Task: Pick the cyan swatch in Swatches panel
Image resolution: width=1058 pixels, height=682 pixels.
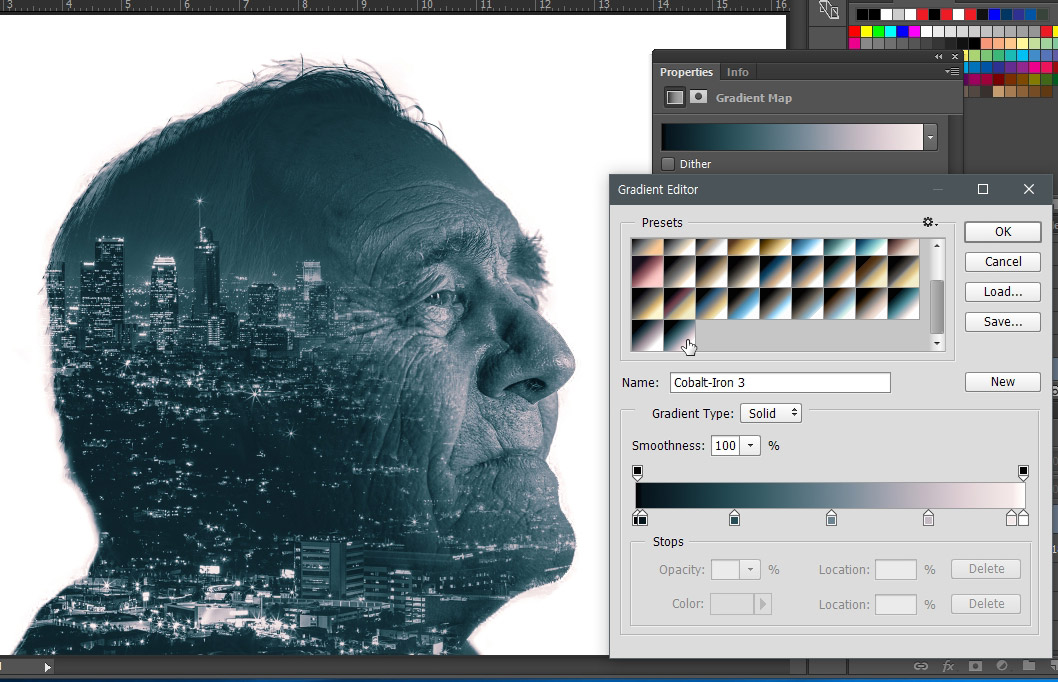Action: (x=891, y=31)
